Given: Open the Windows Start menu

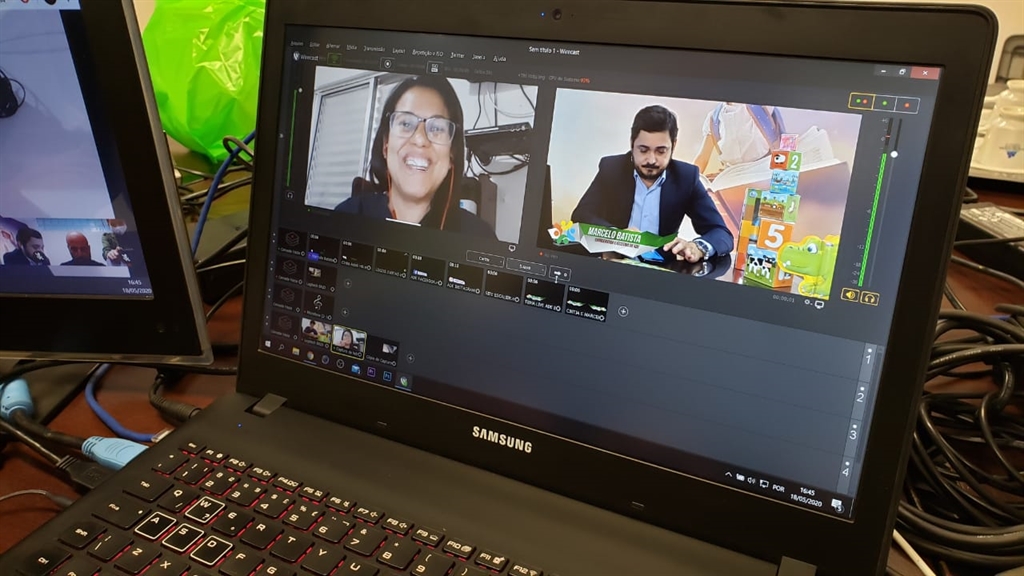Looking at the screenshot, I should tap(268, 344).
